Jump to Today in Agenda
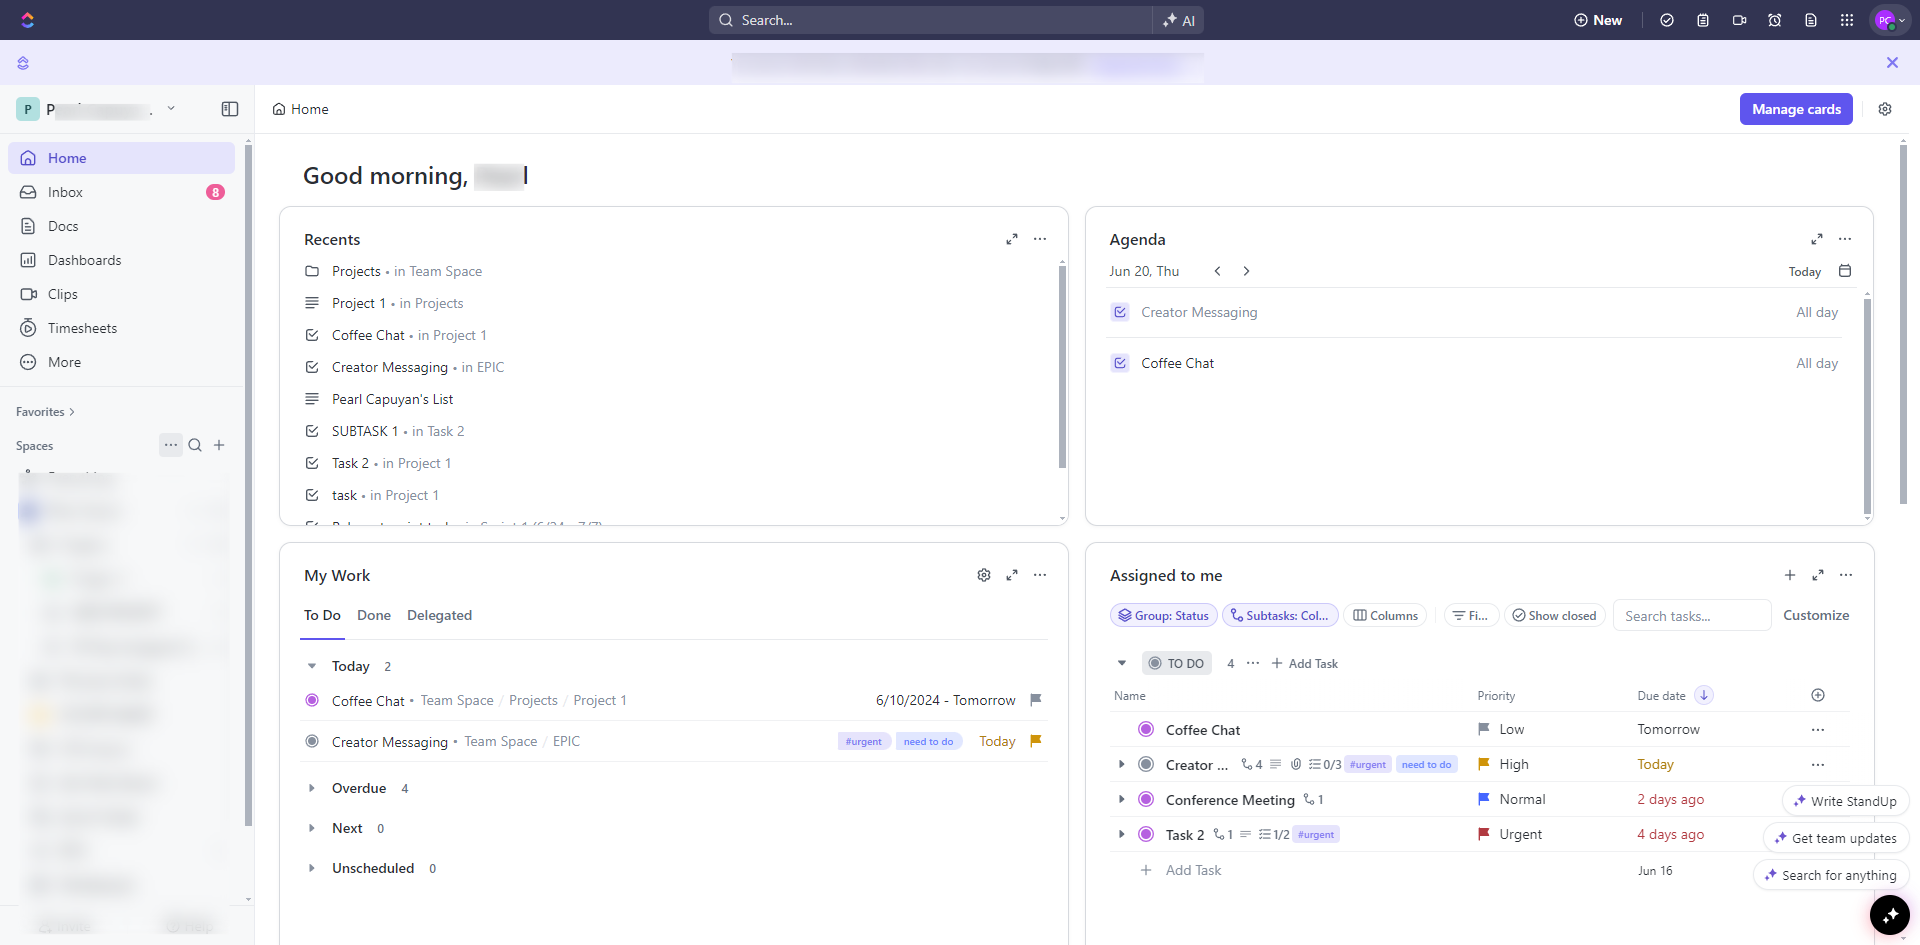The width and height of the screenshot is (1920, 945). click(1804, 272)
